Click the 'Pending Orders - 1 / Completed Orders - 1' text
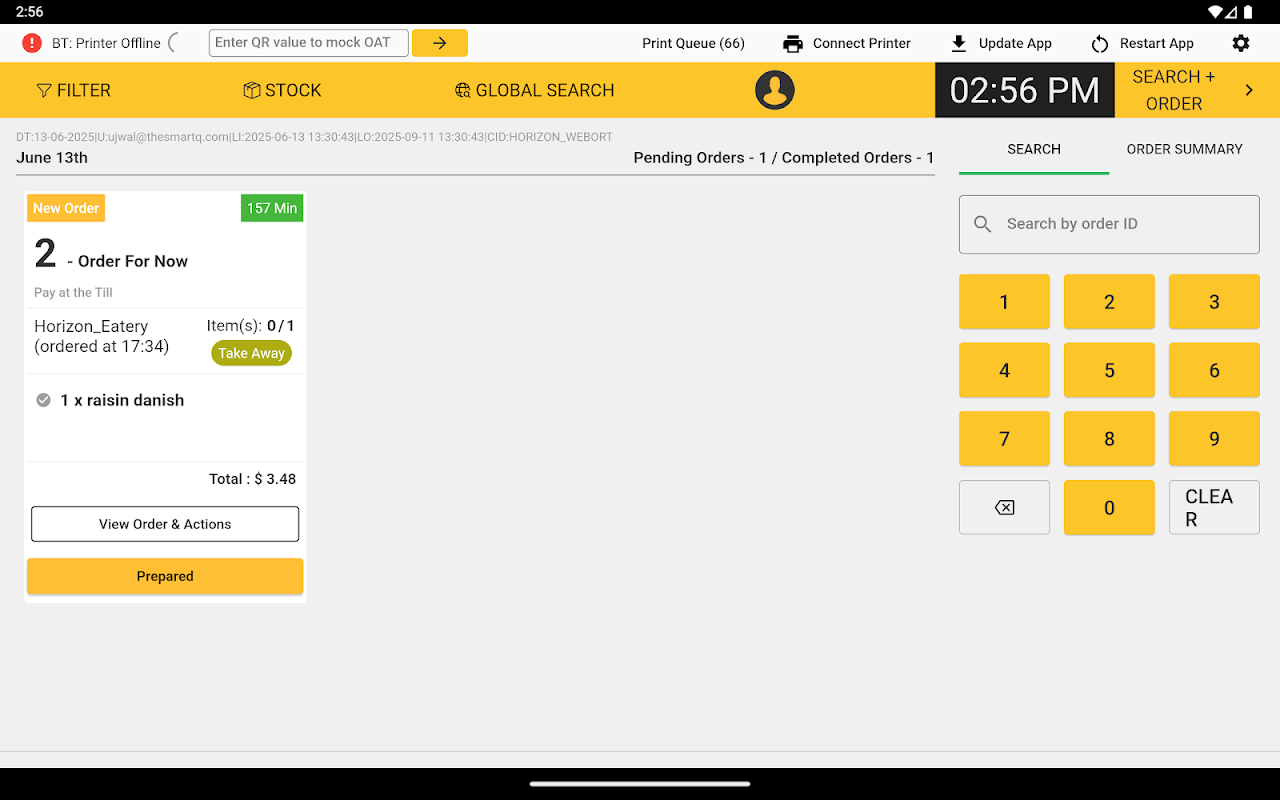1280x800 pixels. click(784, 158)
